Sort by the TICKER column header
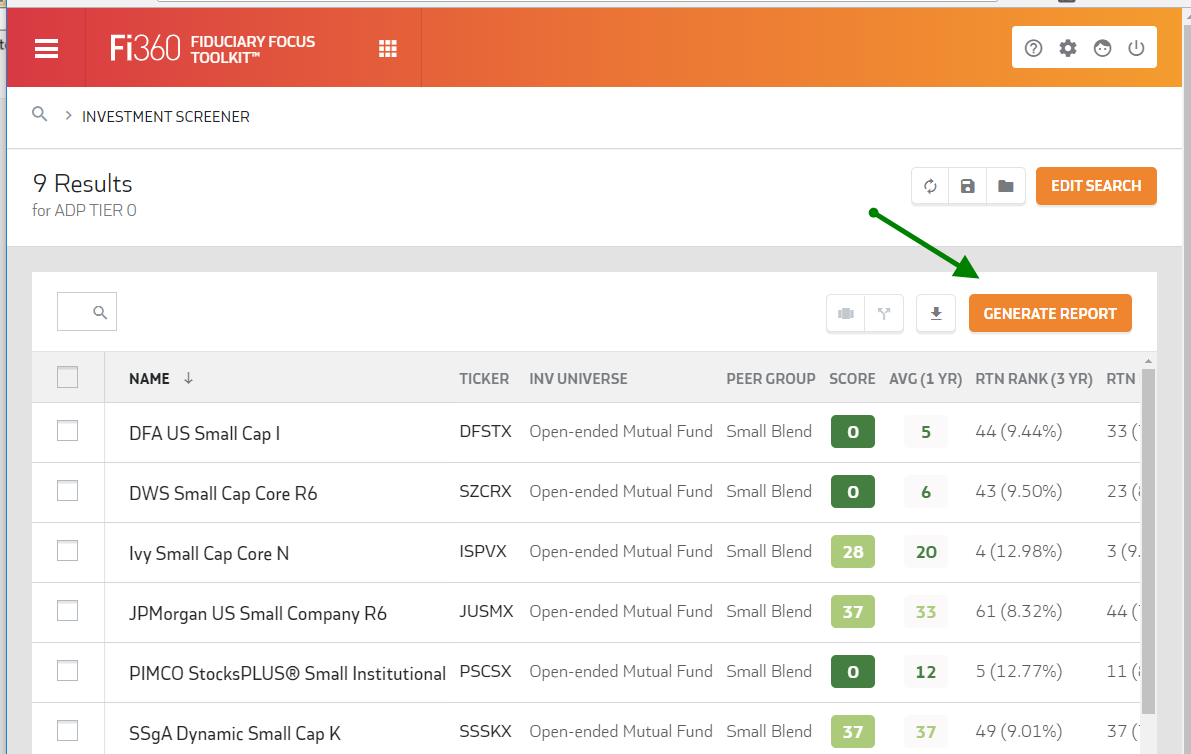The image size is (1191, 754). point(484,379)
